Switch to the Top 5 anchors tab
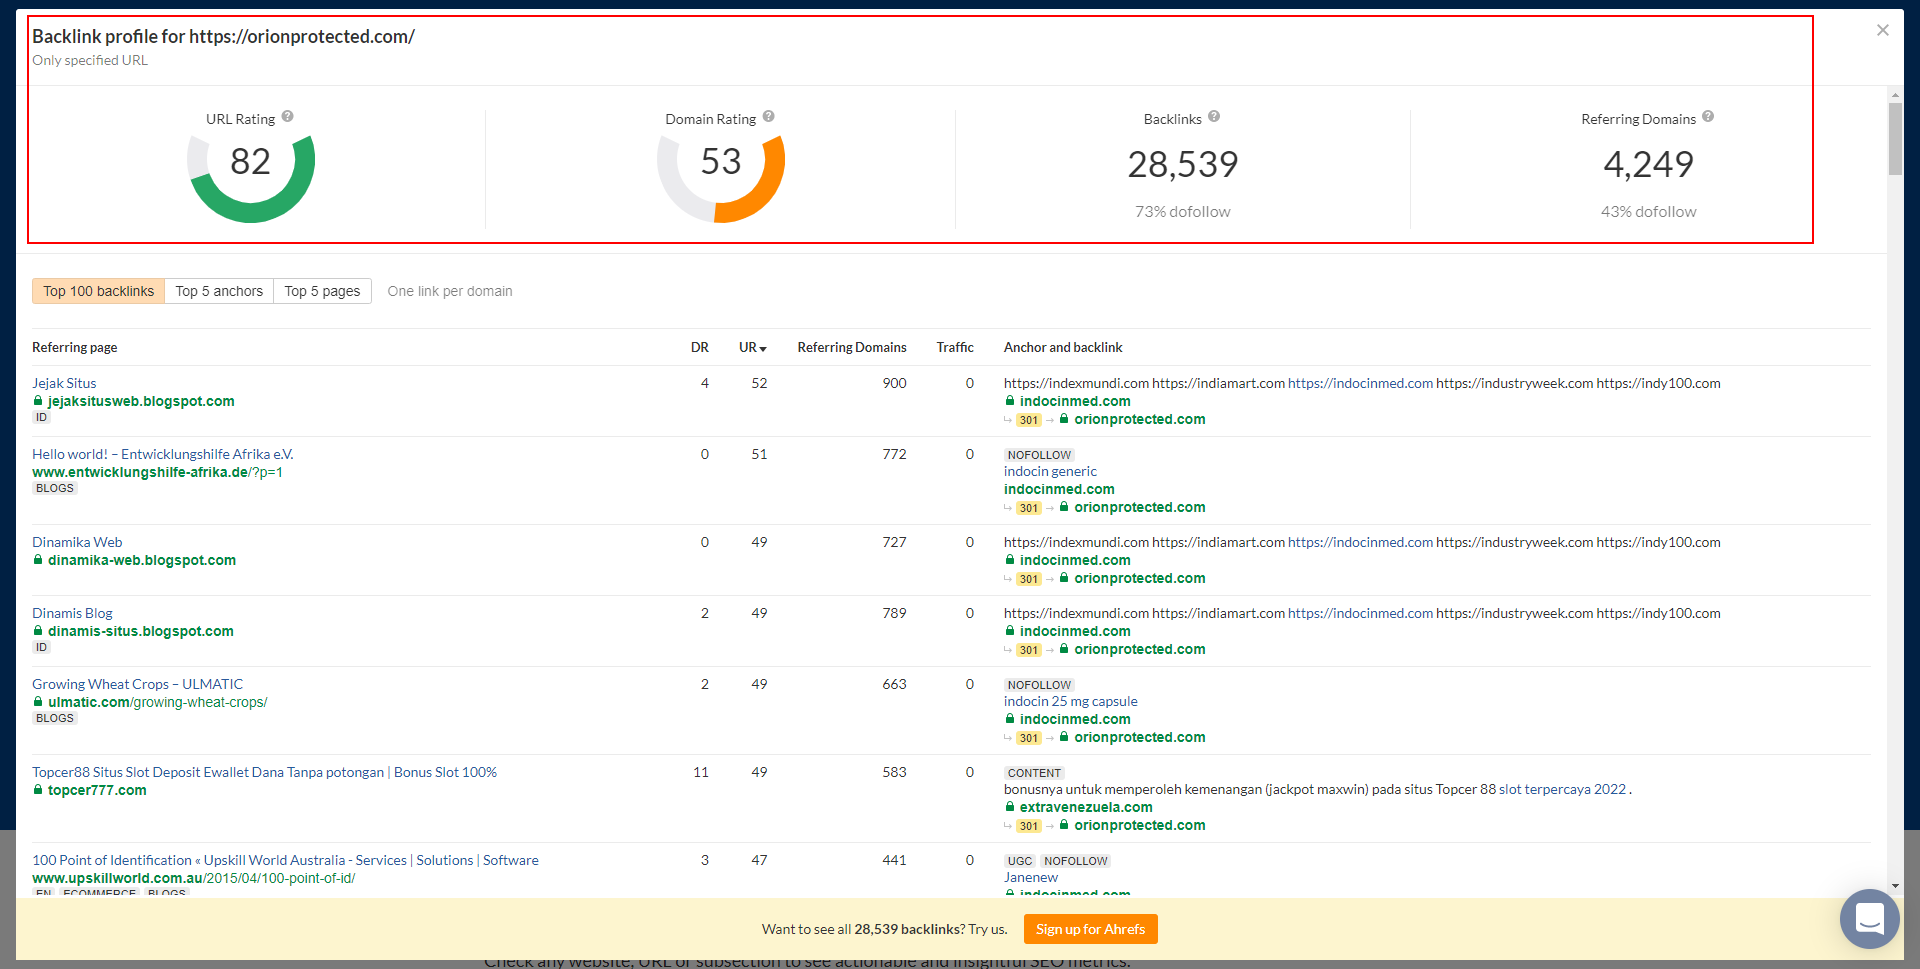This screenshot has height=969, width=1920. click(x=219, y=291)
